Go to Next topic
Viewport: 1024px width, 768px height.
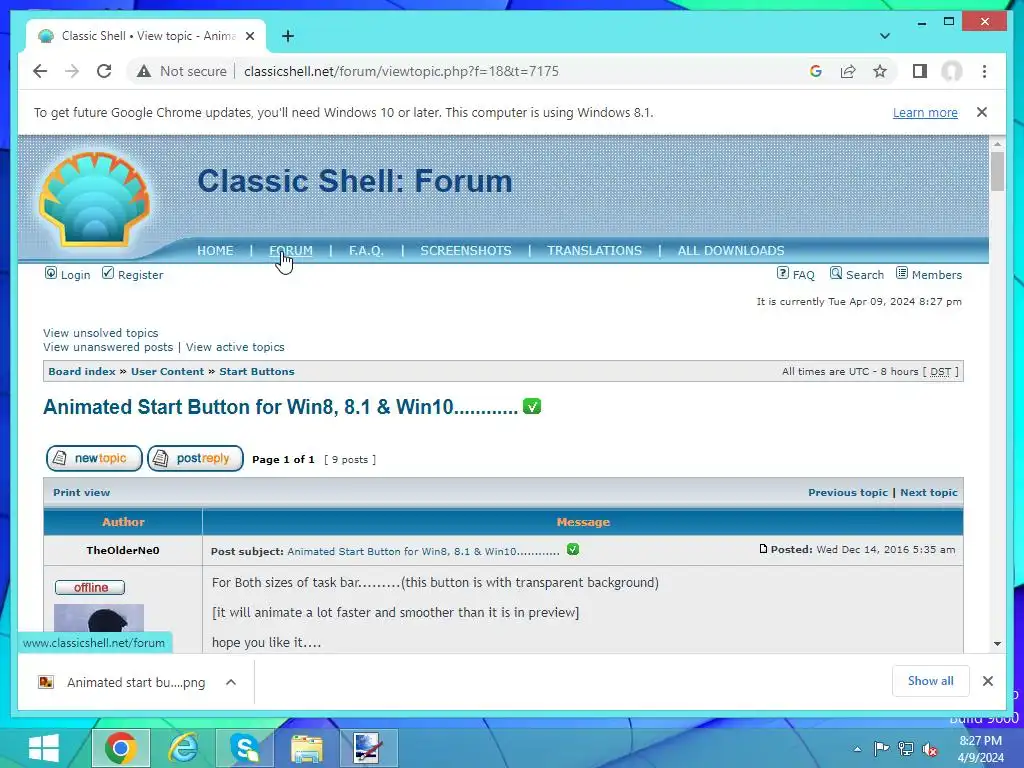[x=929, y=492]
